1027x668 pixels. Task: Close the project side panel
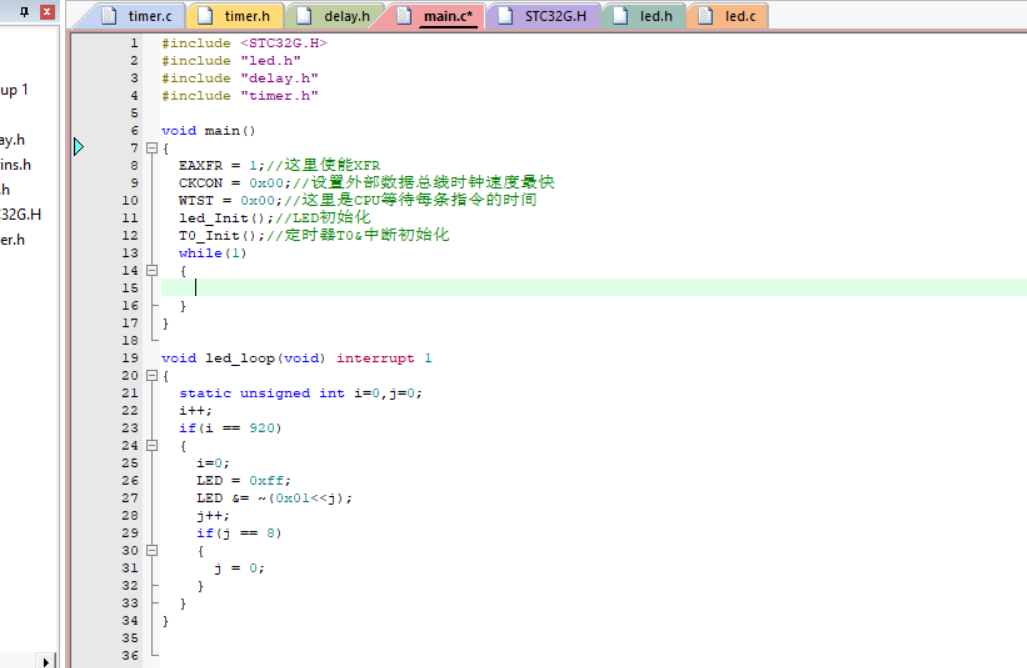tap(47, 11)
